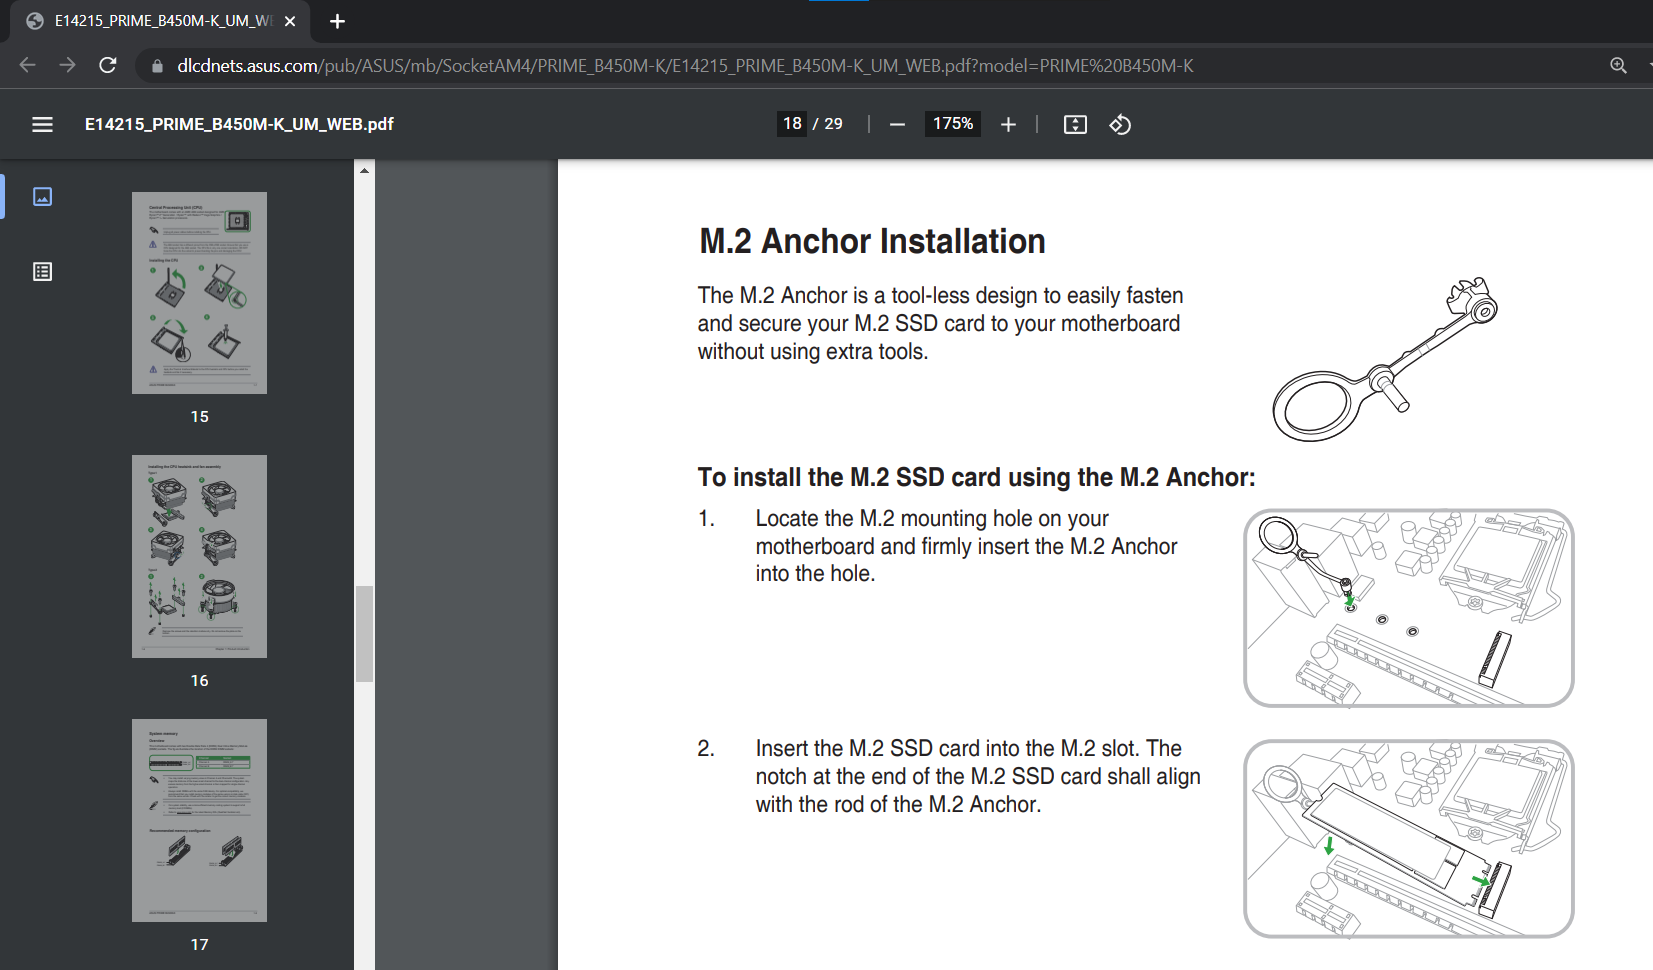This screenshot has height=970, width=1653.
Task: Click step 2 'Insert the M.2 SSD card' text
Action: 978,776
